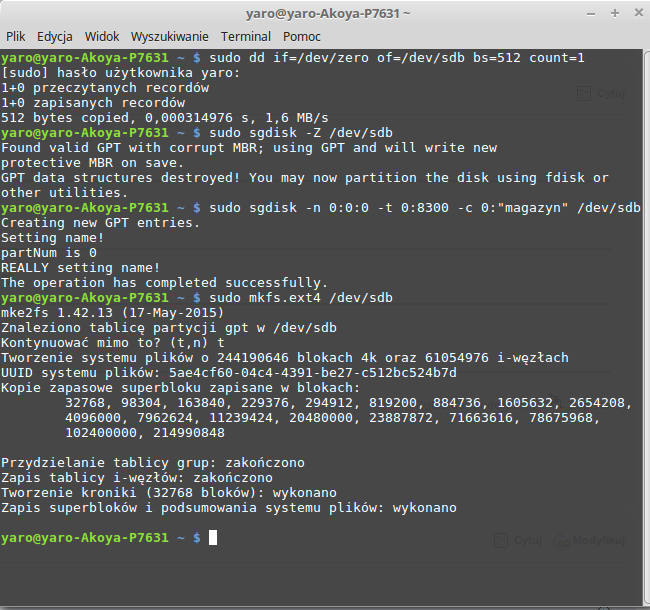The image size is (650, 610).
Task: Click 'Znaleziono tablicę partycji gpt' line
Action: point(169,328)
